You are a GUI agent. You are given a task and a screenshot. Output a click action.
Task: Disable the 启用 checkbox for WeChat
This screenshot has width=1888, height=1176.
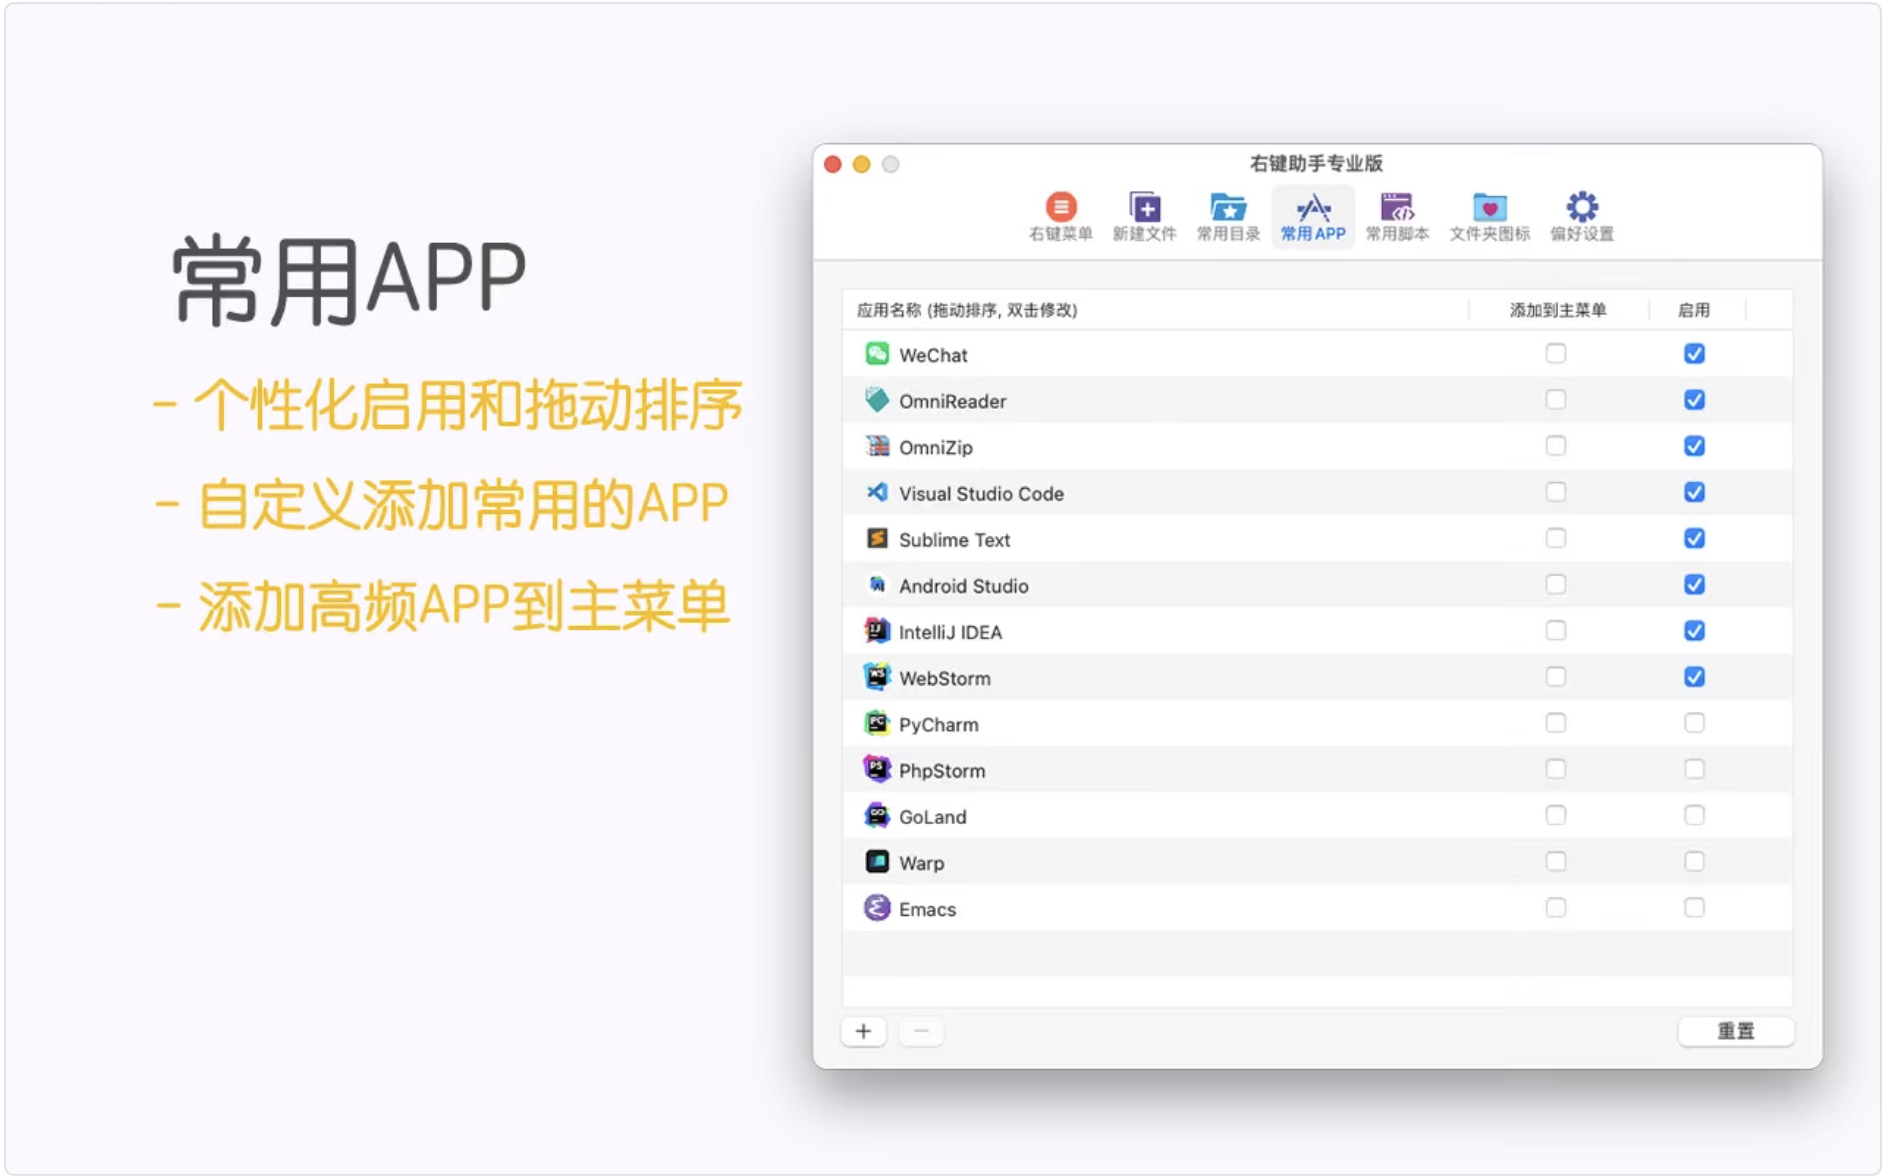pos(1694,353)
